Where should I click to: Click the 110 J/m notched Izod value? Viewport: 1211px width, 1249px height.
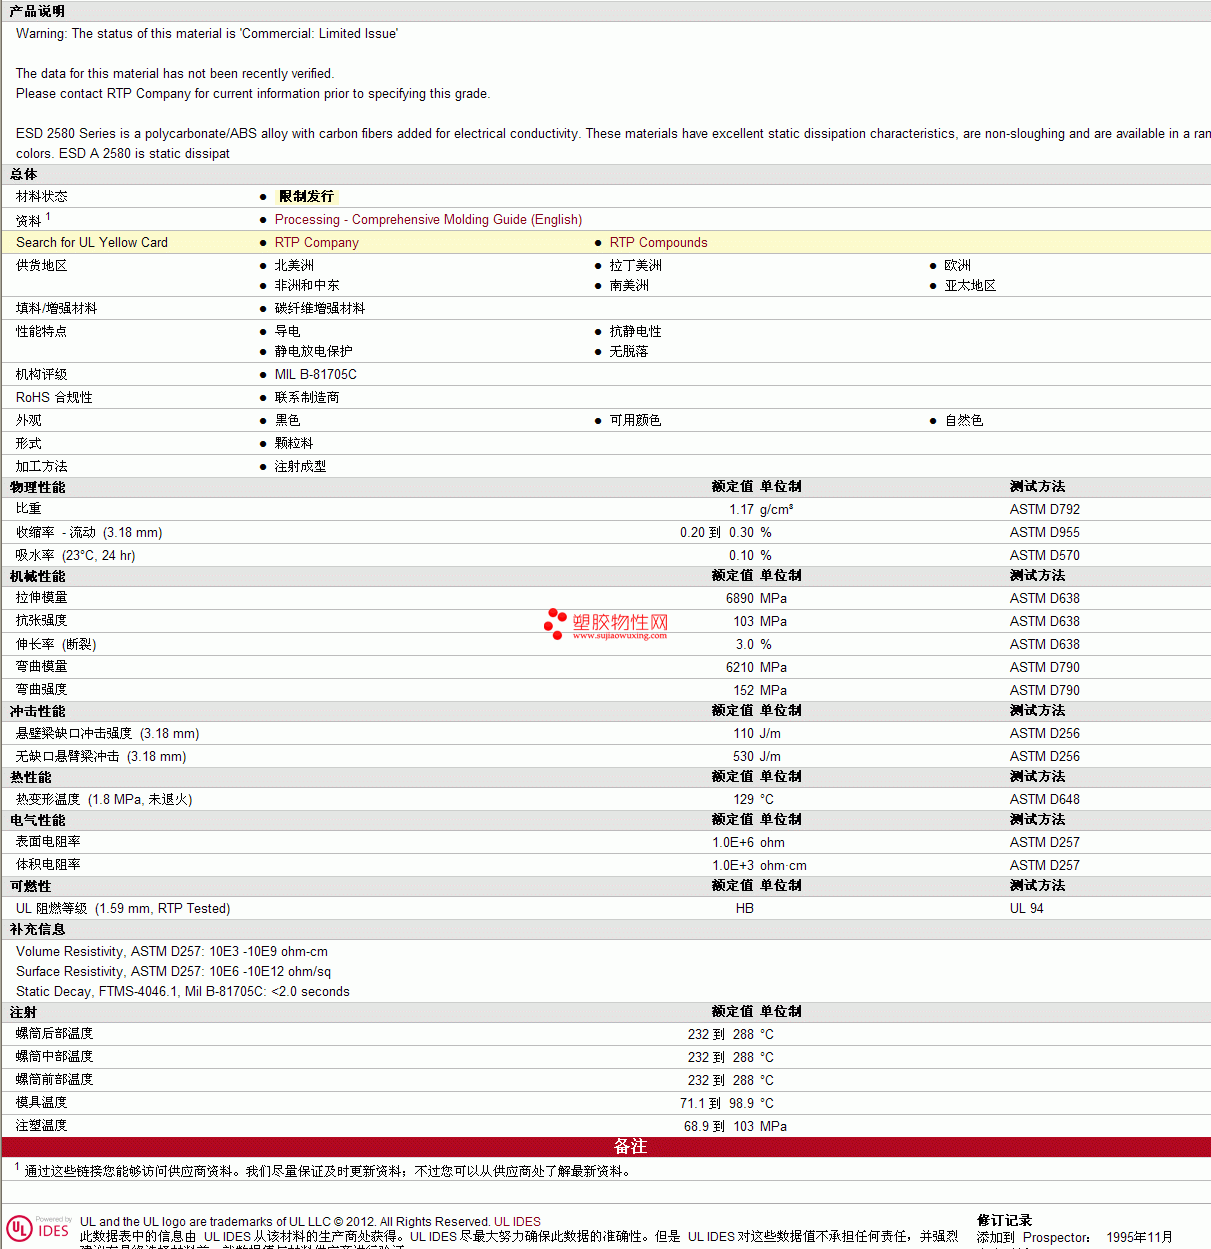757,734
